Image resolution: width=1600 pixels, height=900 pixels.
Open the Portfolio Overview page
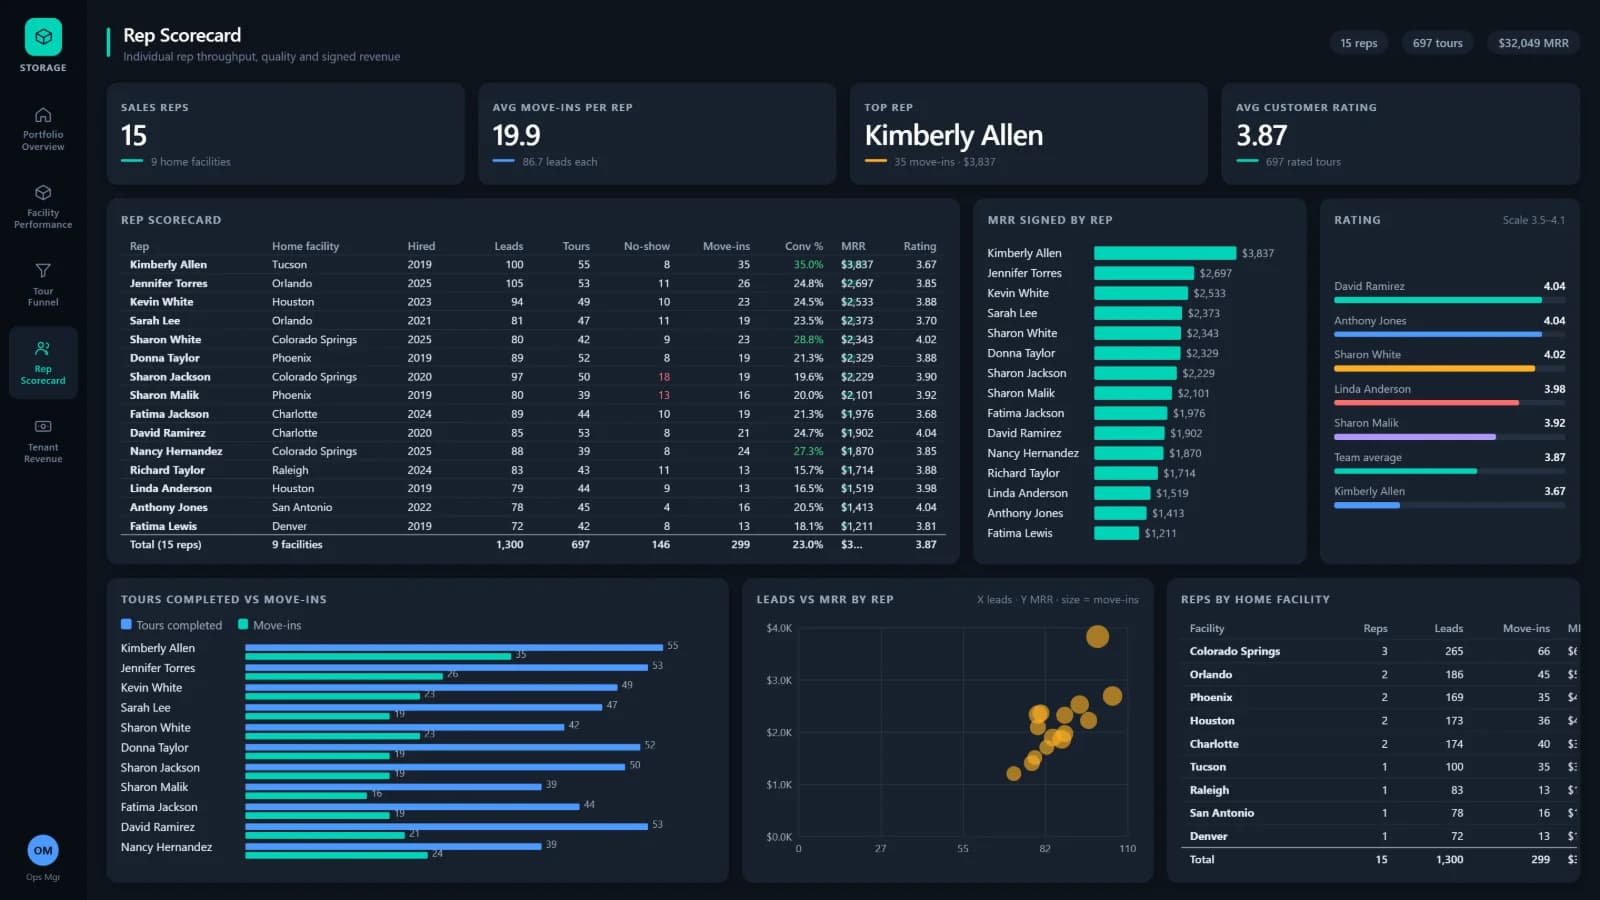click(x=43, y=129)
